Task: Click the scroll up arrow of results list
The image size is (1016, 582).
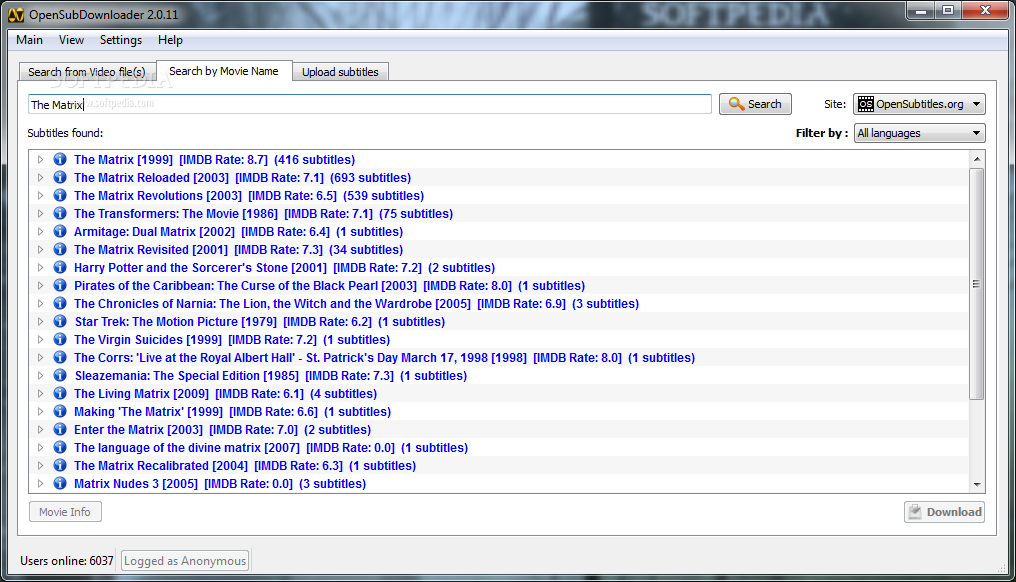Action: 976,159
